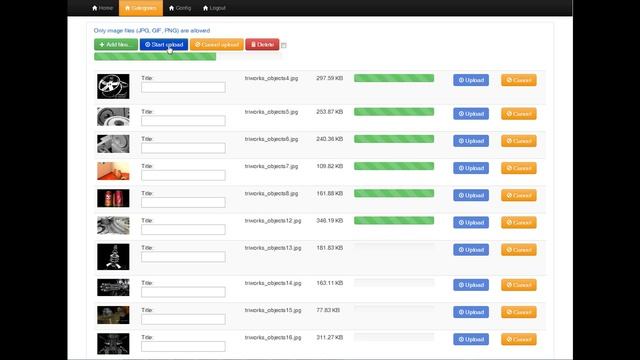Open thumbnail of triworks_objects13.jpg
This screenshot has height=360, width=640.
113,257
